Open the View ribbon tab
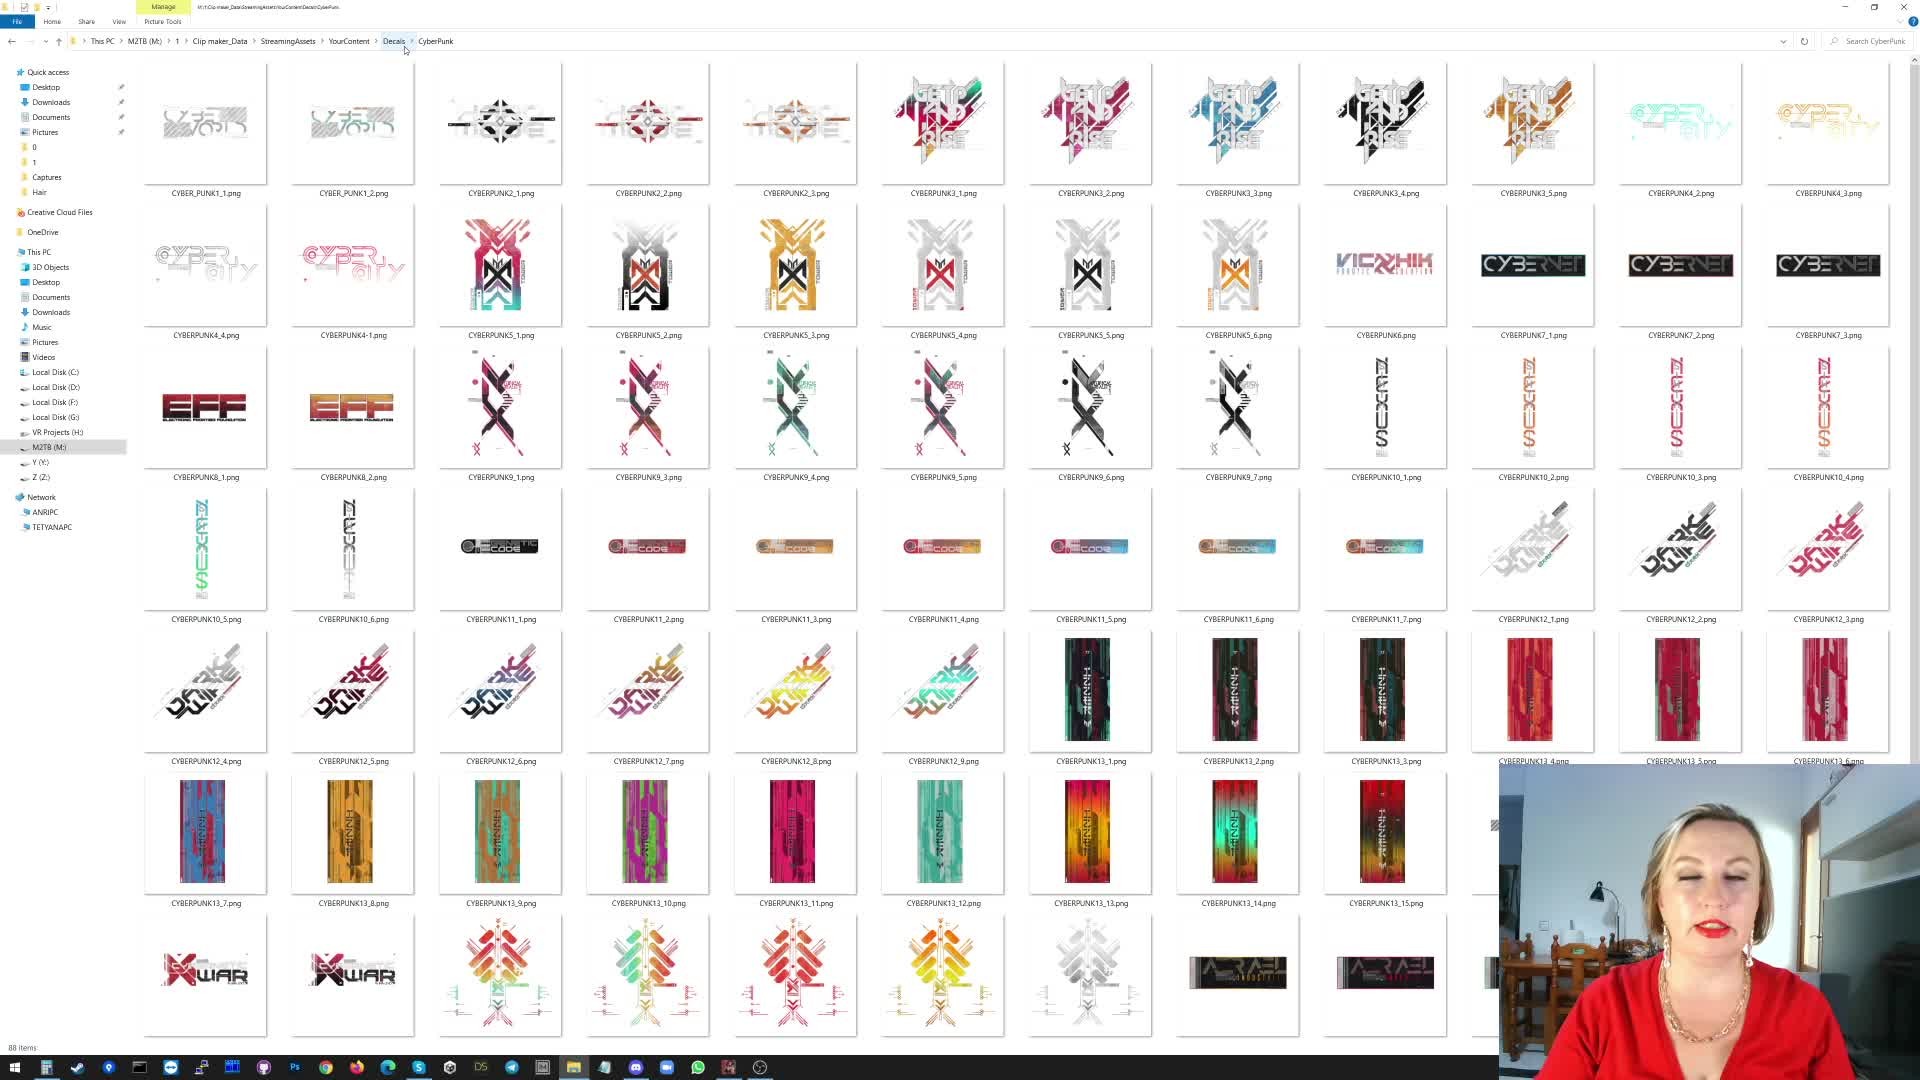 (x=119, y=21)
